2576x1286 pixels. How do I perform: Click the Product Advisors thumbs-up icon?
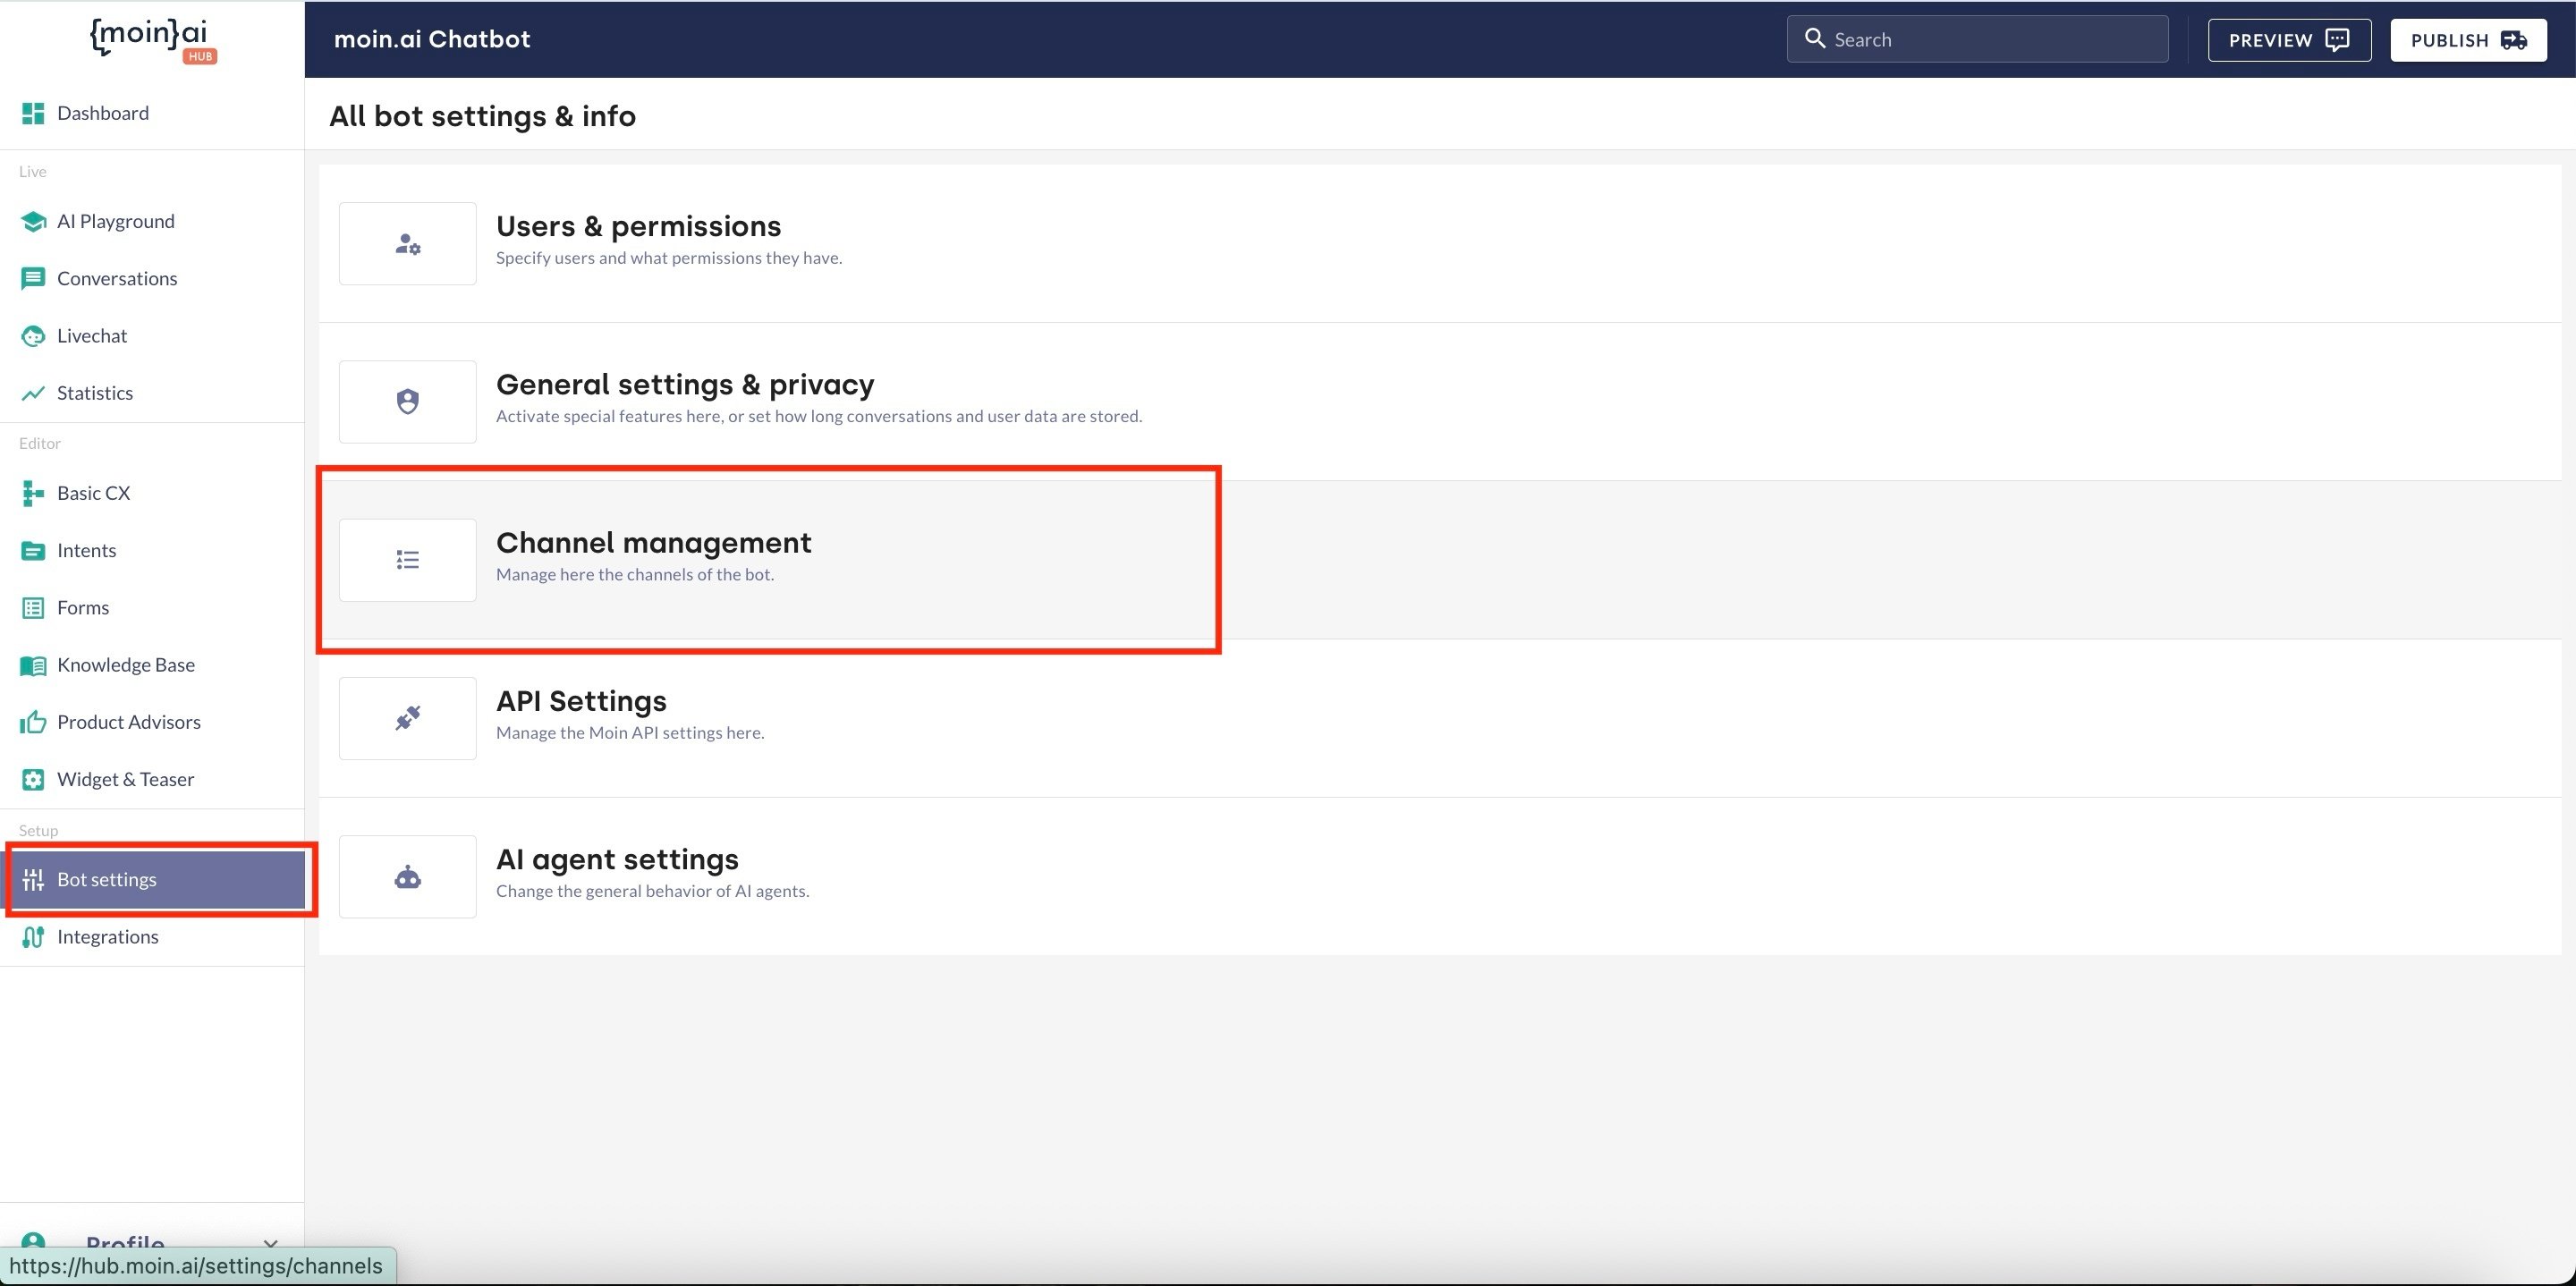(33, 722)
